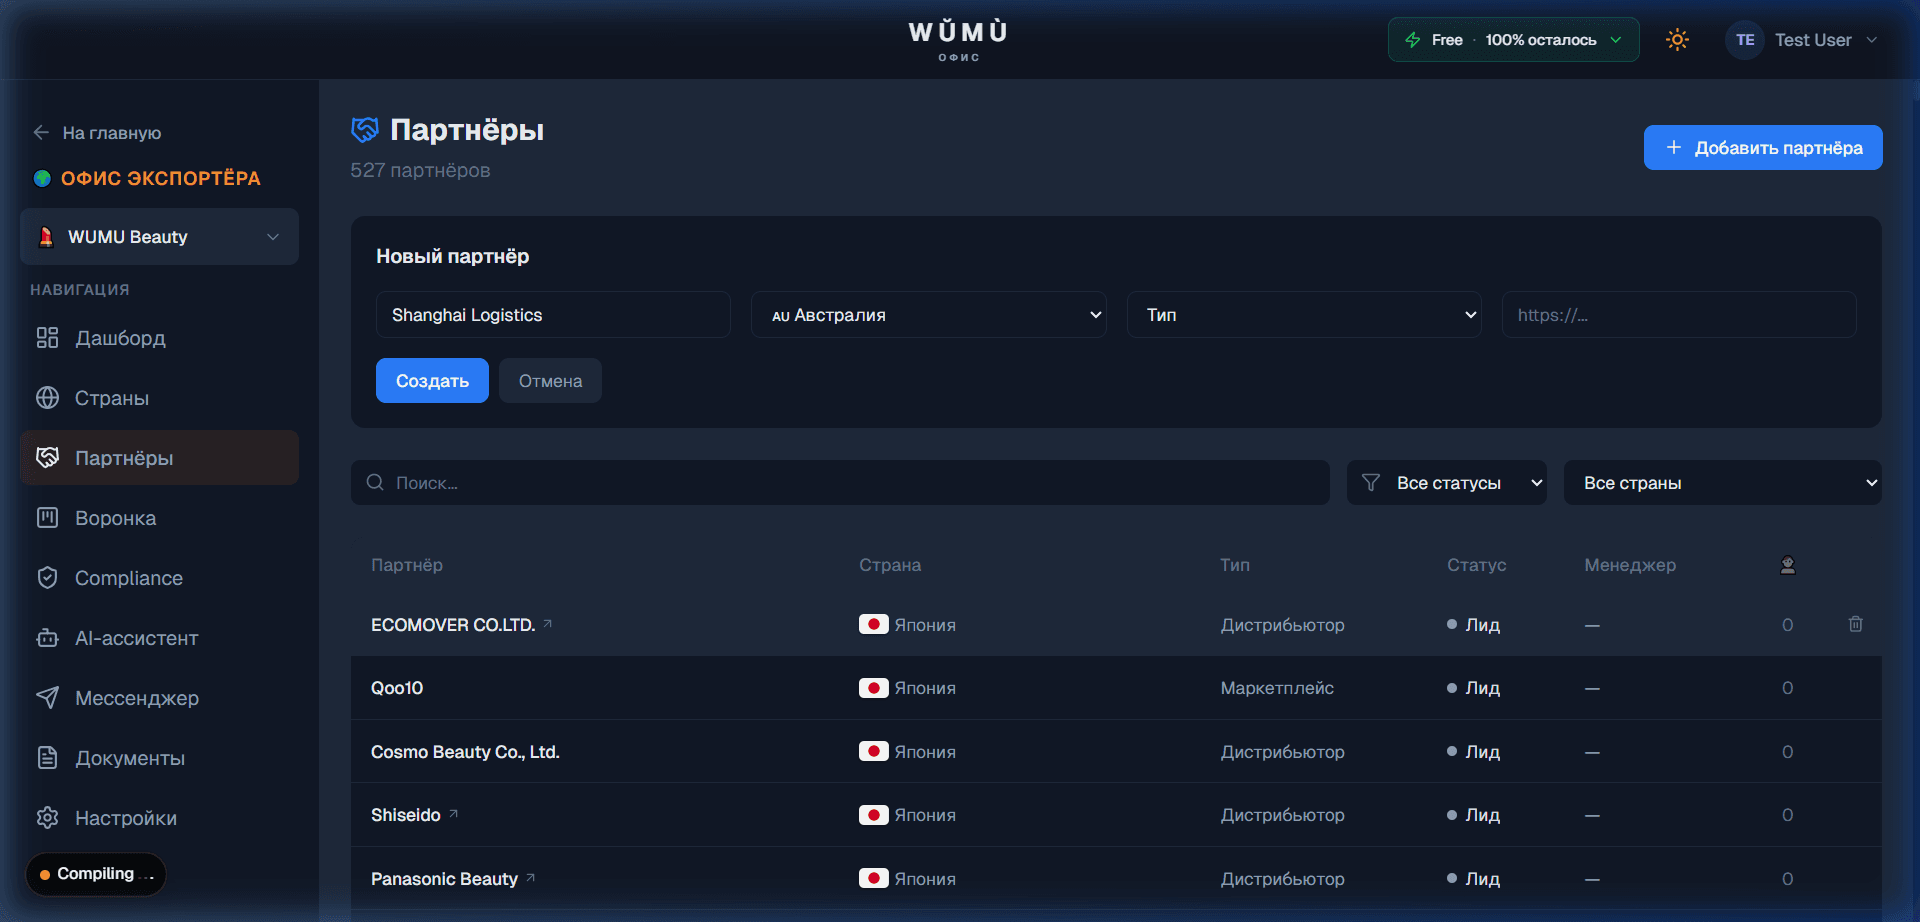Click the external link arrow beside ECOMOVER
Viewport: 1920px width, 922px height.
tap(548, 624)
